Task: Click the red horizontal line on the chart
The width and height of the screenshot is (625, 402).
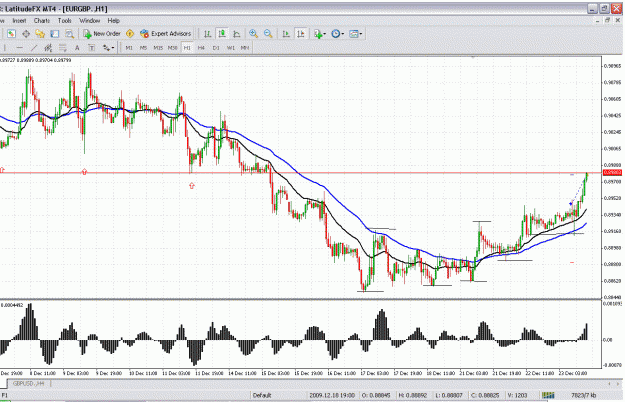Action: 301,173
